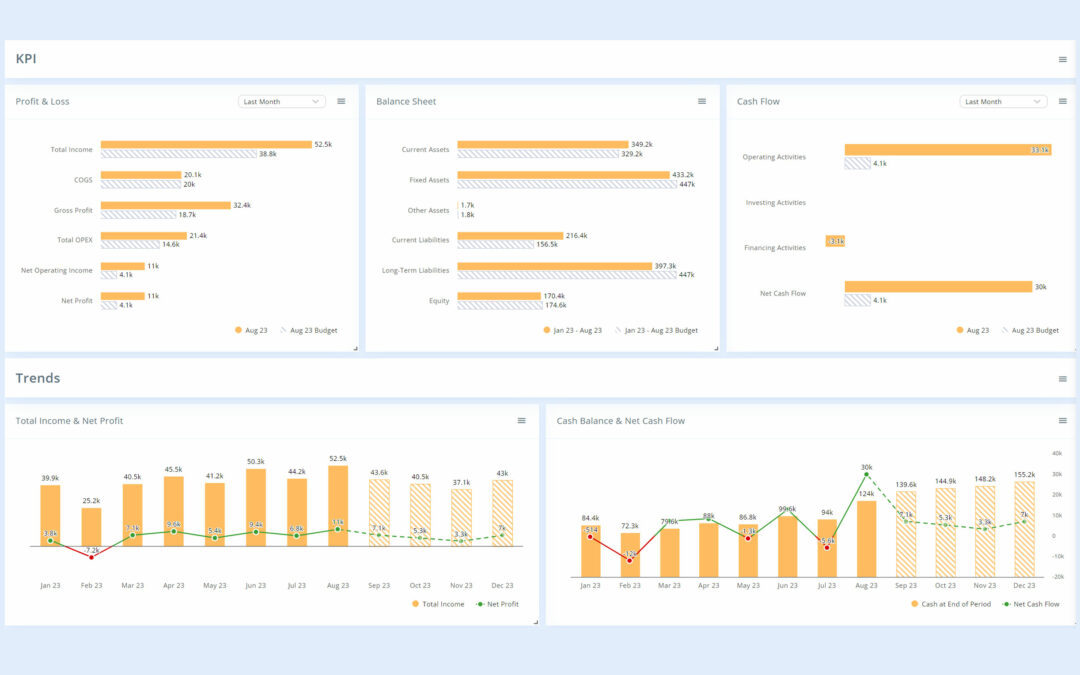Click the Net Operating Income row label

[56, 271]
